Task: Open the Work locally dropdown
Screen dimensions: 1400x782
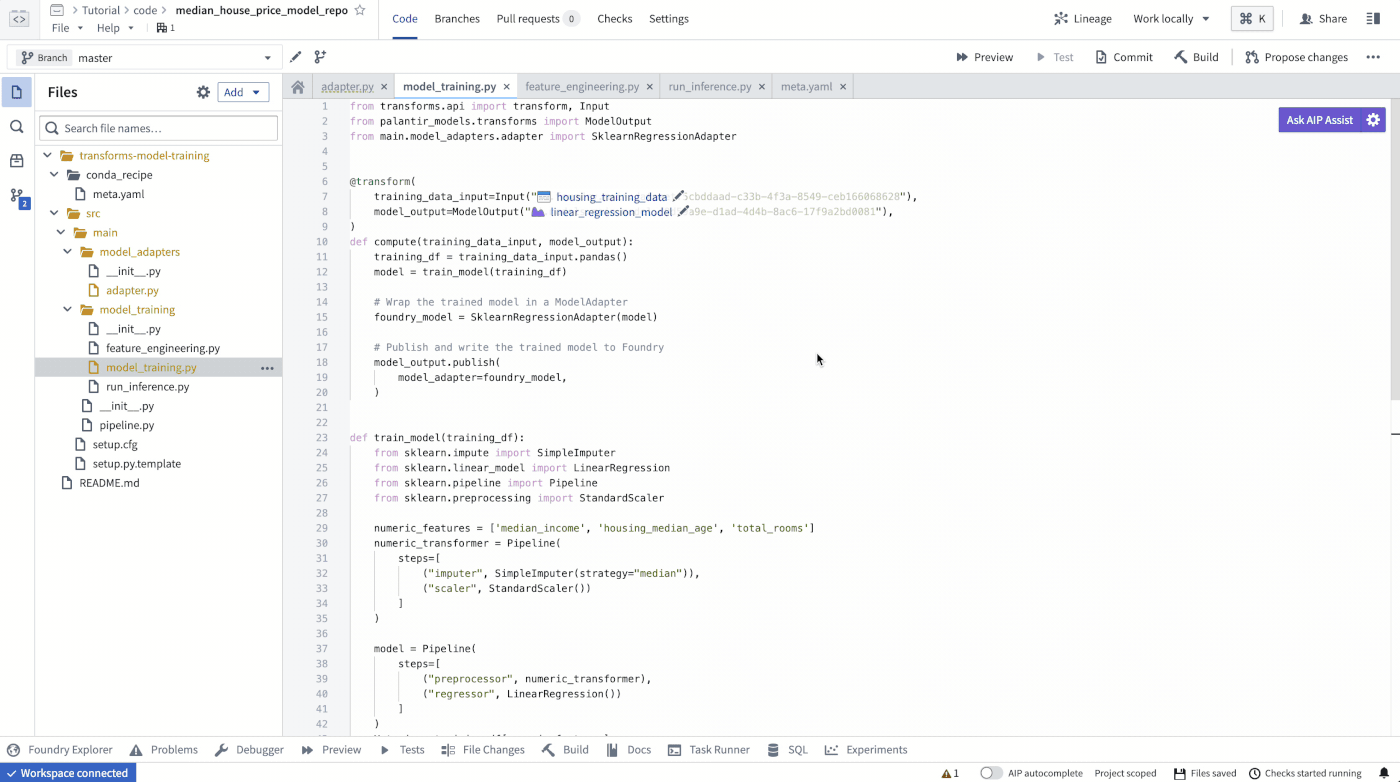Action: [x=1171, y=19]
